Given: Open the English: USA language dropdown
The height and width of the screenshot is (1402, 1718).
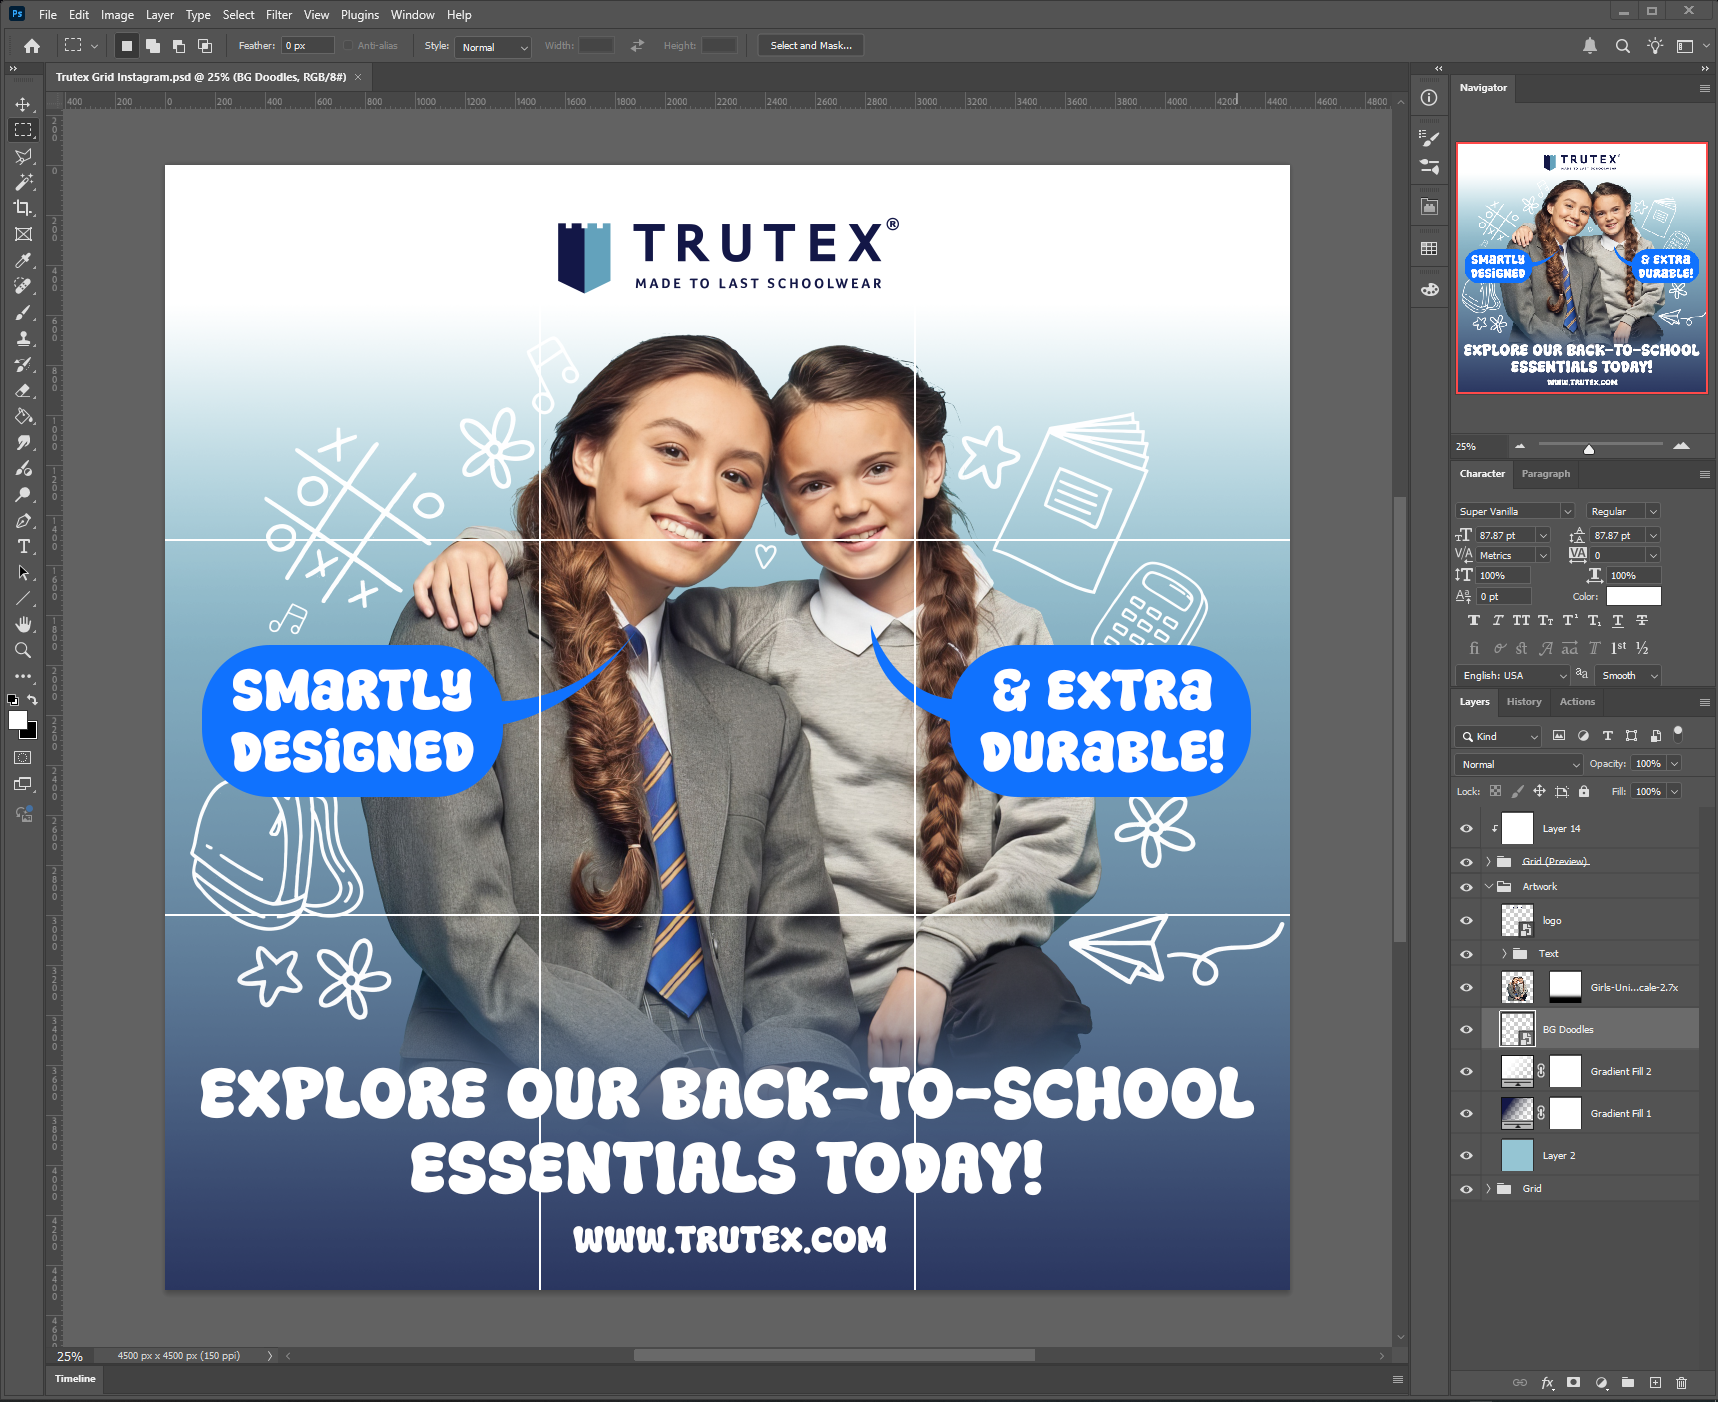Looking at the screenshot, I should click(x=1513, y=676).
